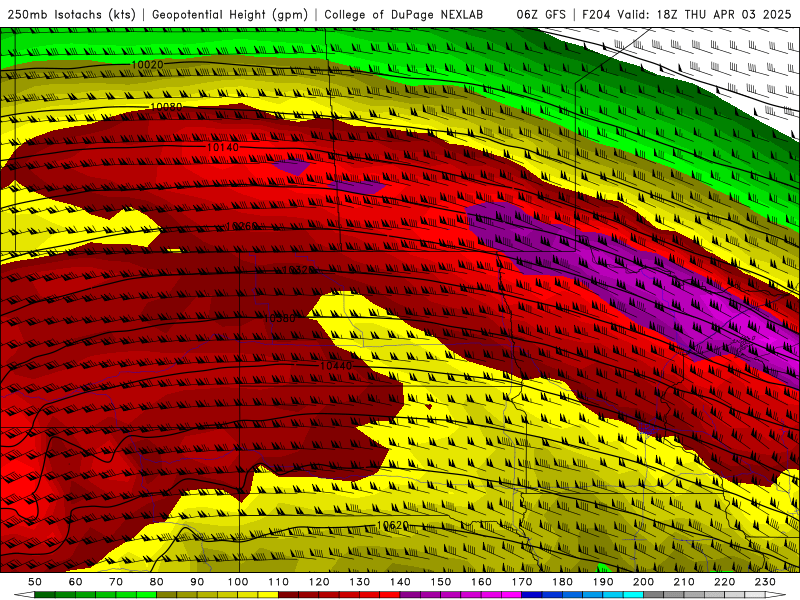The height and width of the screenshot is (600, 800).
Task: Click the 10320 height contour label
Action: click(298, 269)
